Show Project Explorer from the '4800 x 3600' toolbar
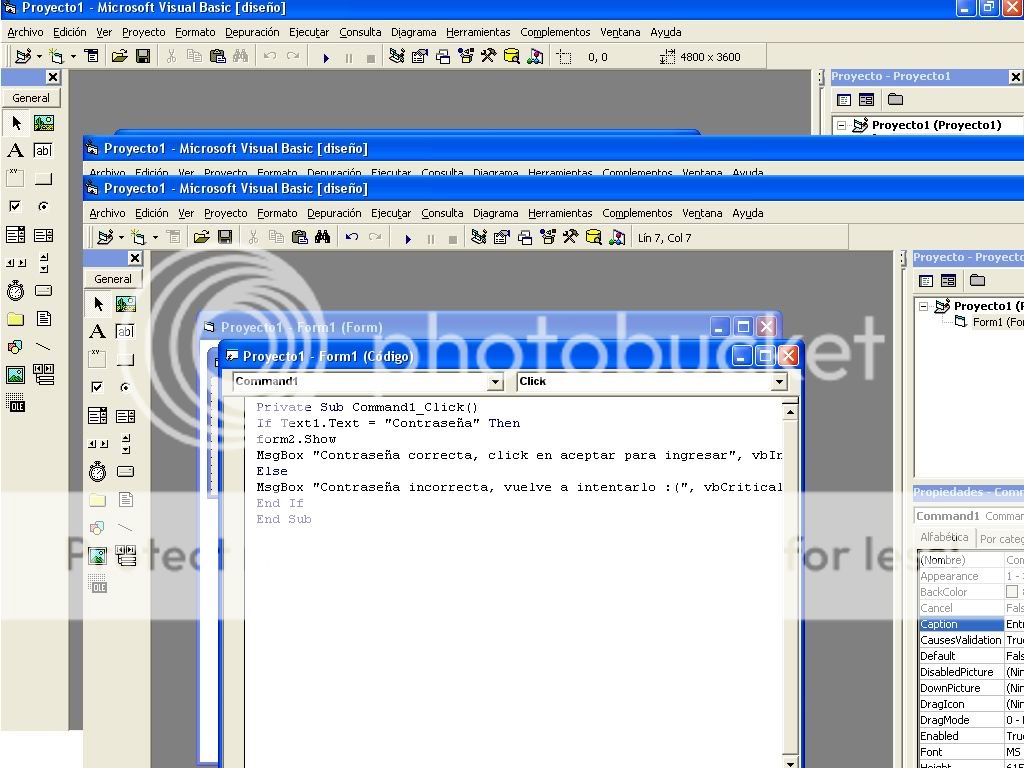 click(396, 56)
